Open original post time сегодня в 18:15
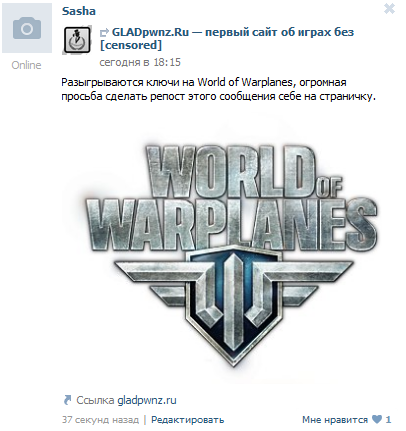 (x=140, y=62)
